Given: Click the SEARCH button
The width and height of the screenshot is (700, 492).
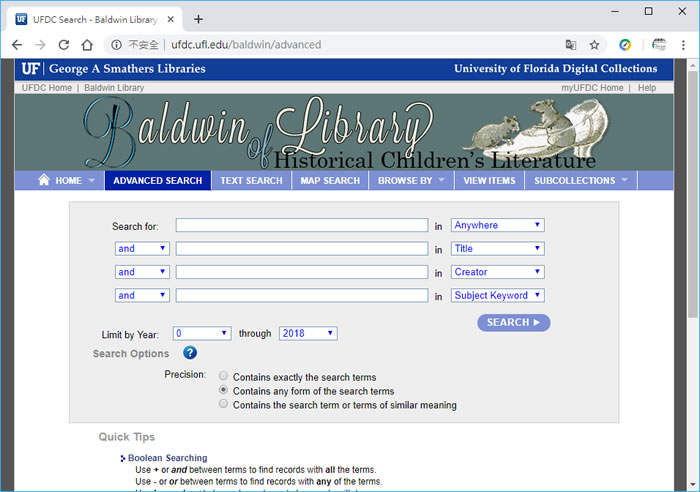Looking at the screenshot, I should [x=513, y=322].
